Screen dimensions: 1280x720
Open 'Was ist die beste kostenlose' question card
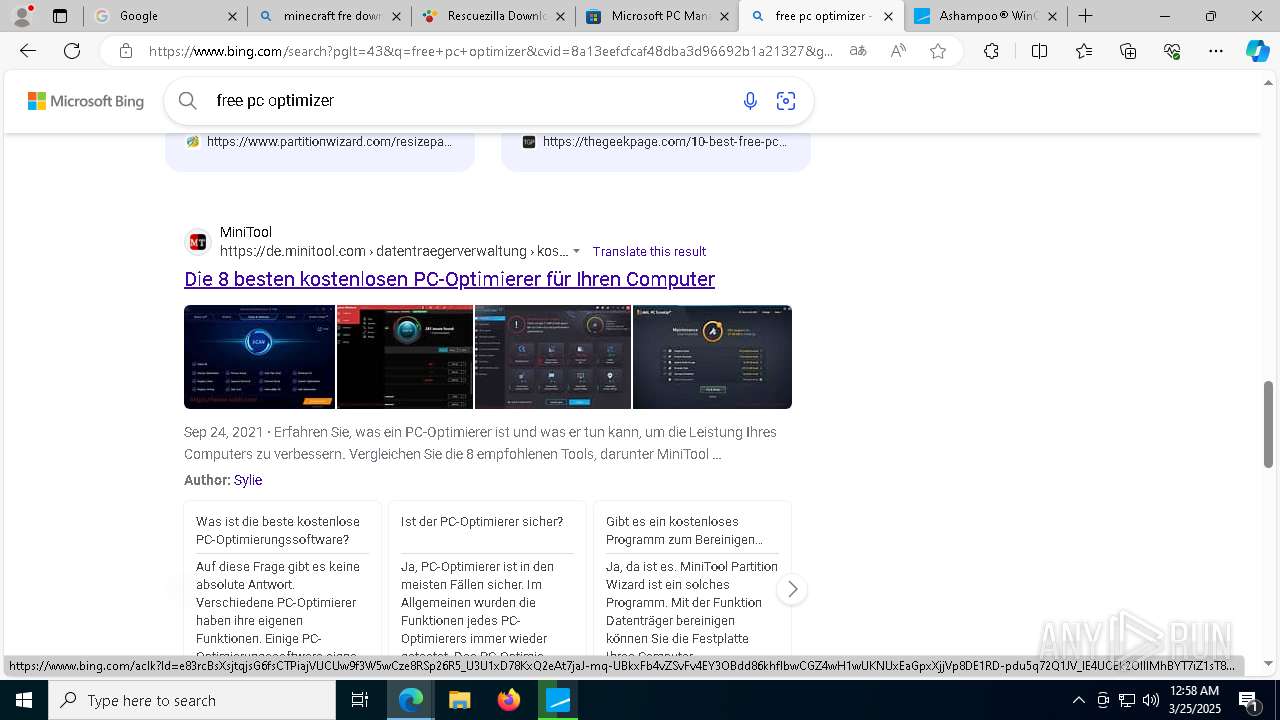point(282,580)
